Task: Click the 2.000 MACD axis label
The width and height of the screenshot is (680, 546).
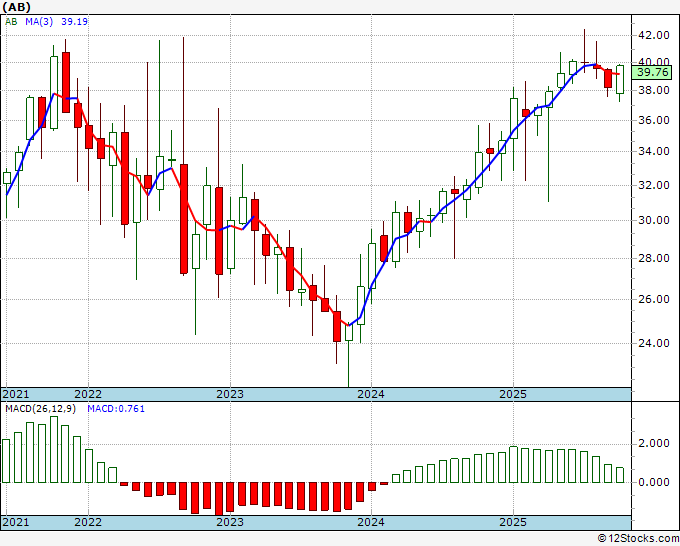Action: point(653,443)
